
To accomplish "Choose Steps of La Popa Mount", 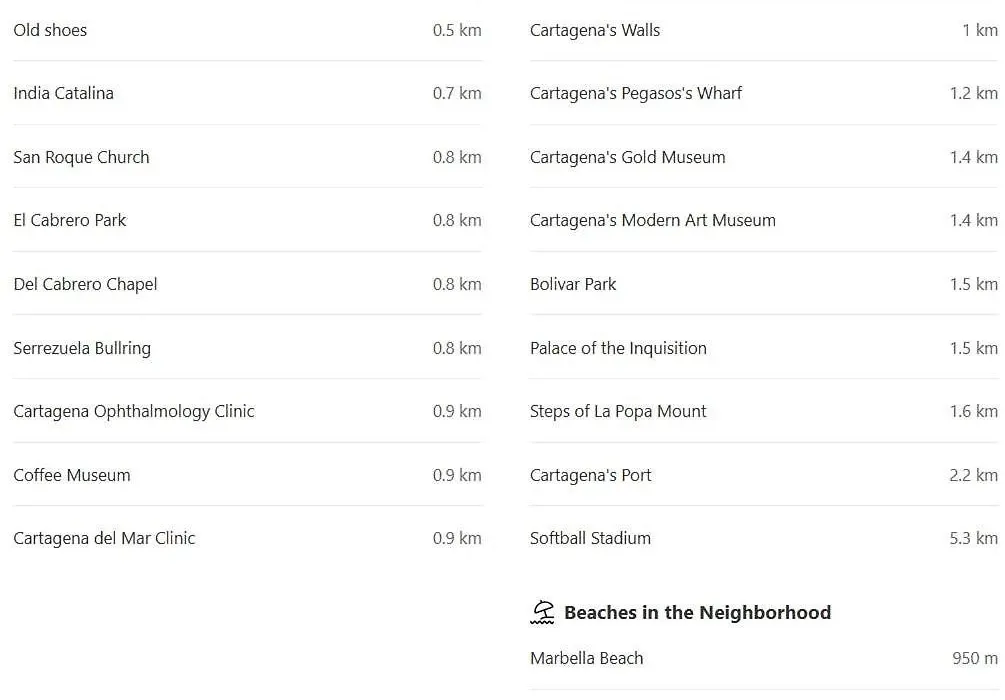I will tap(763, 411).
